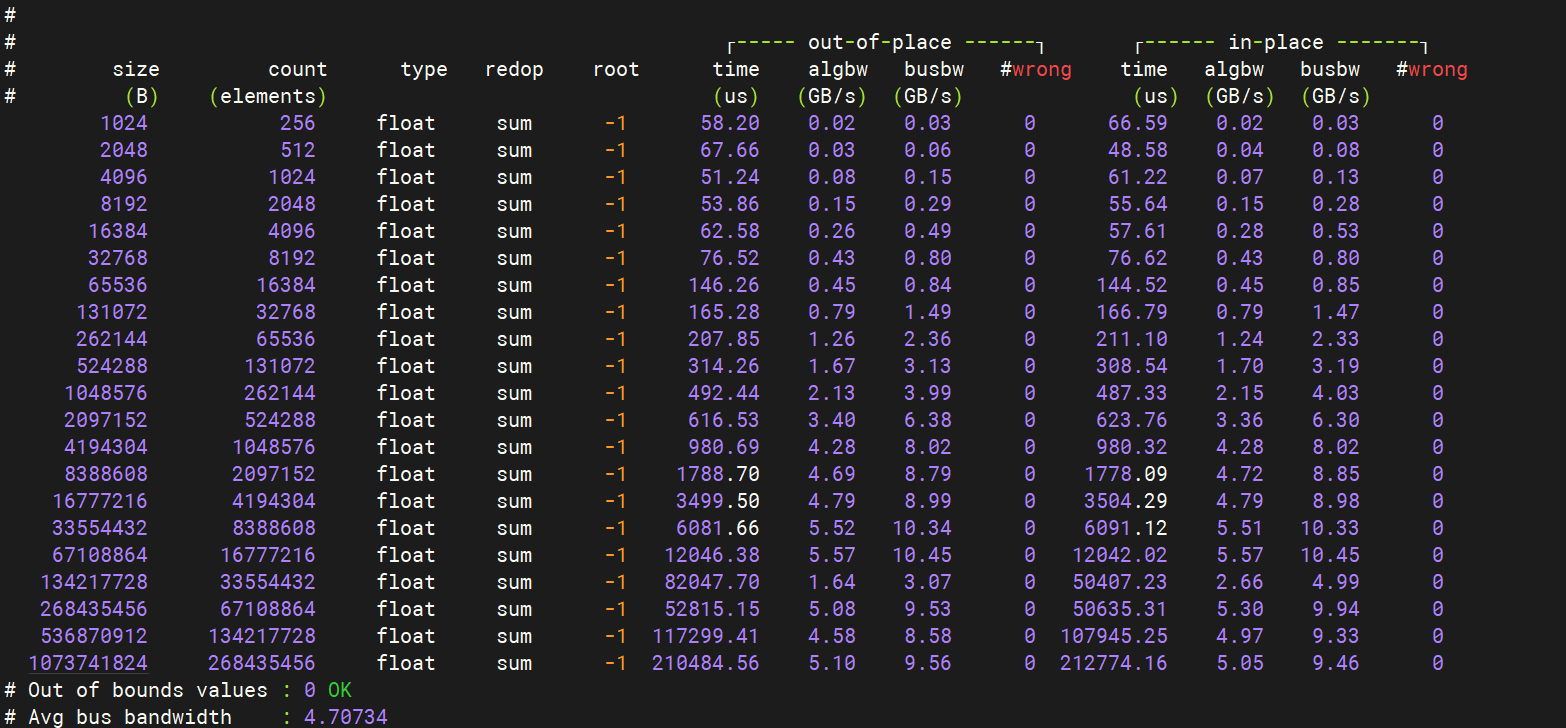Click the "type" column header
Screen dimensions: 1566x728
click(x=424, y=70)
